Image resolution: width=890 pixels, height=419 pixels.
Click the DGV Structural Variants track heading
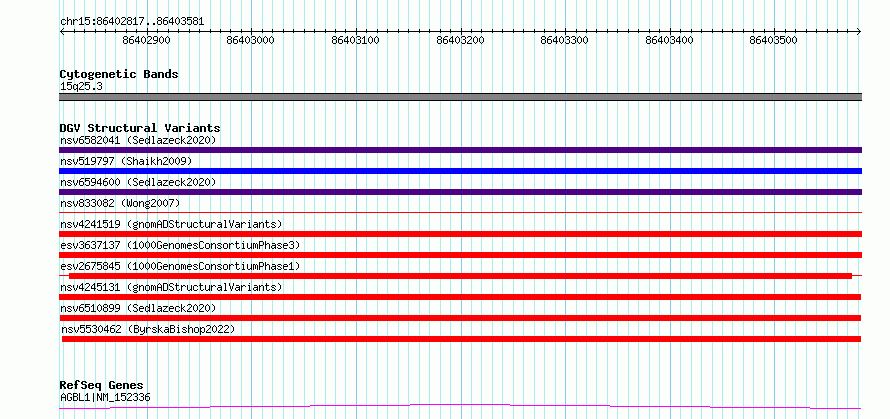click(140, 128)
